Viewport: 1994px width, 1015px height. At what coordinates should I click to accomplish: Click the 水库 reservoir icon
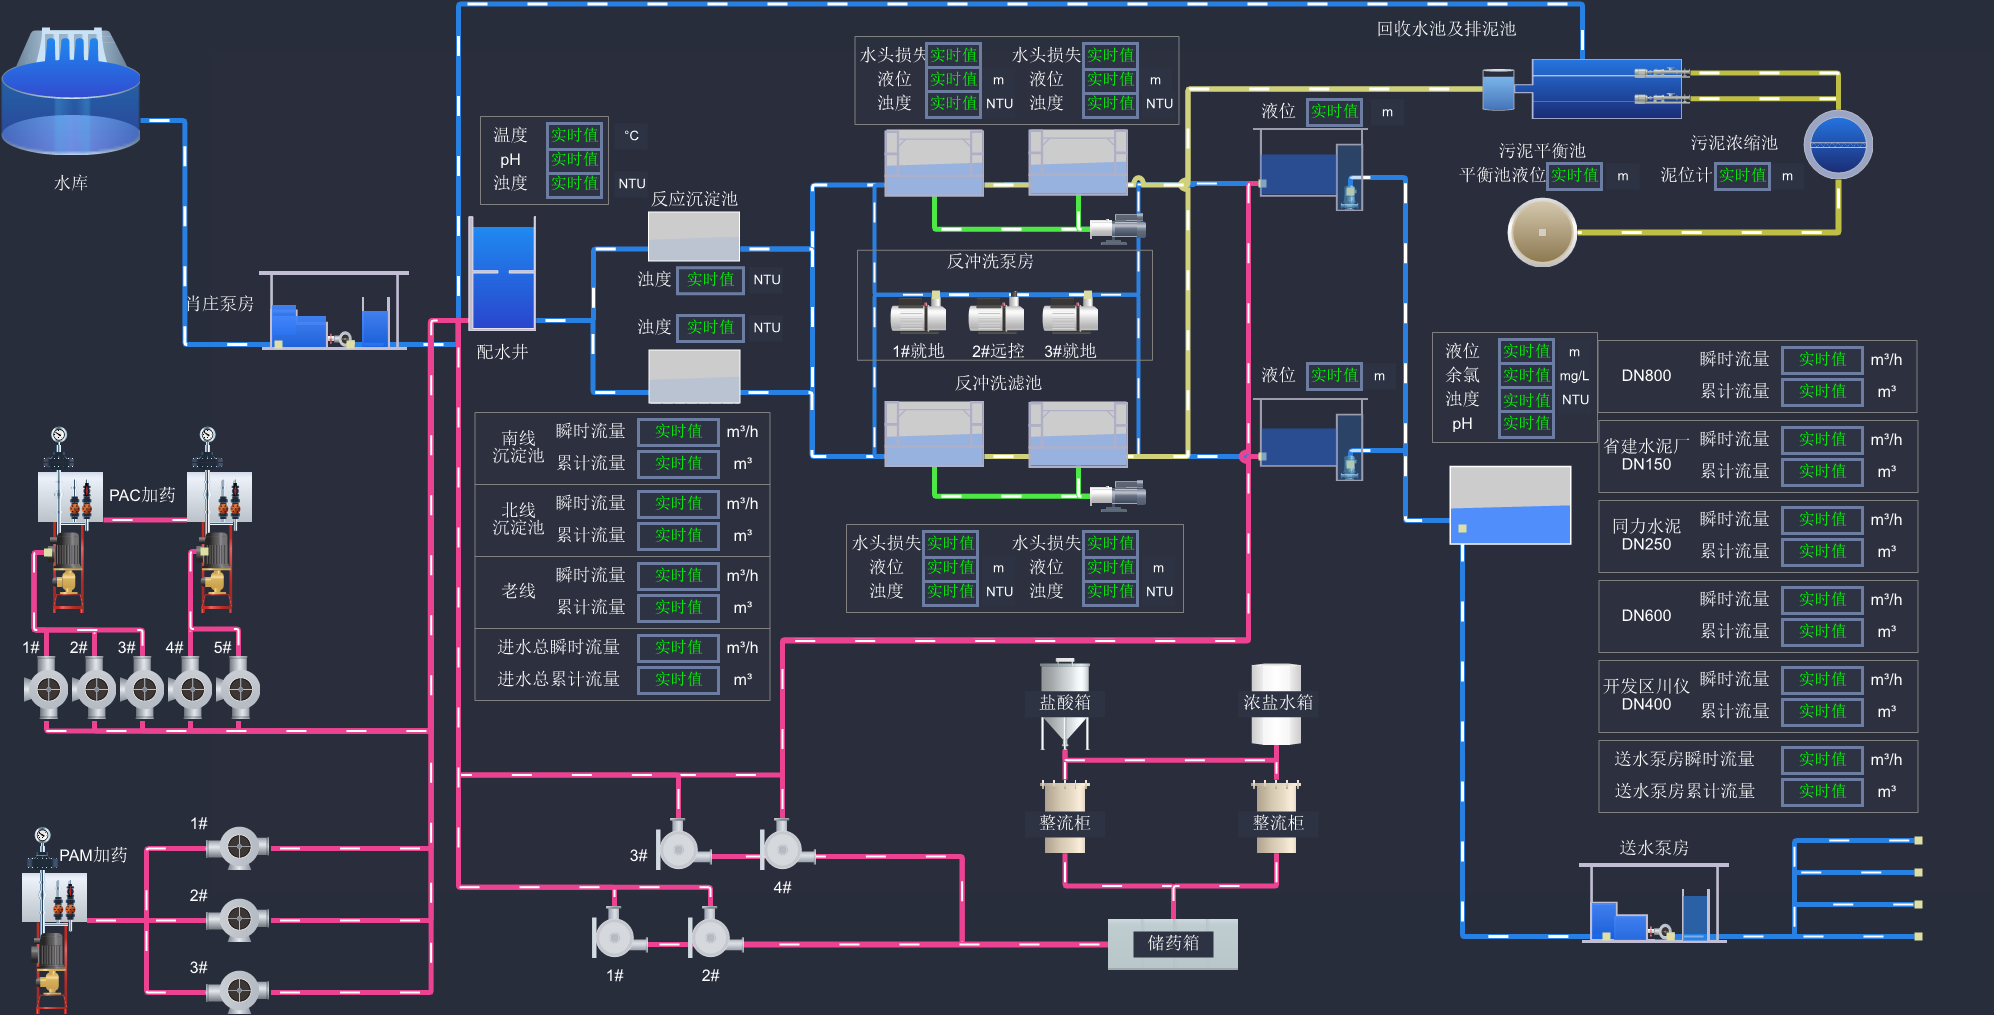pyautogui.click(x=70, y=95)
